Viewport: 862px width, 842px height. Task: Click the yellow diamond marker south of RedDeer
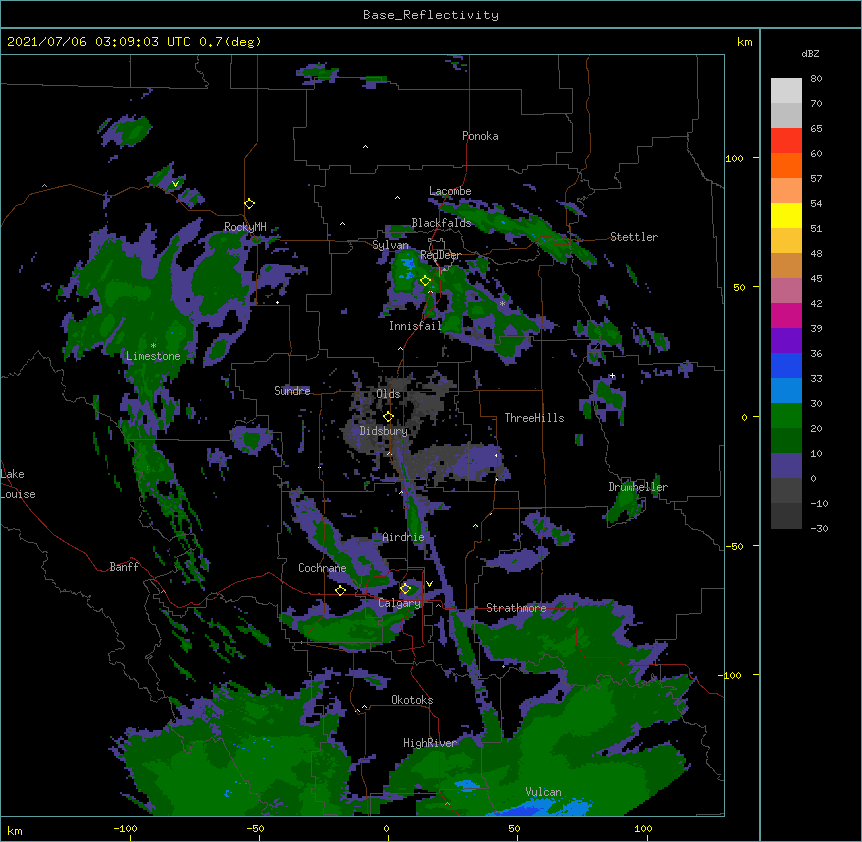click(x=425, y=281)
